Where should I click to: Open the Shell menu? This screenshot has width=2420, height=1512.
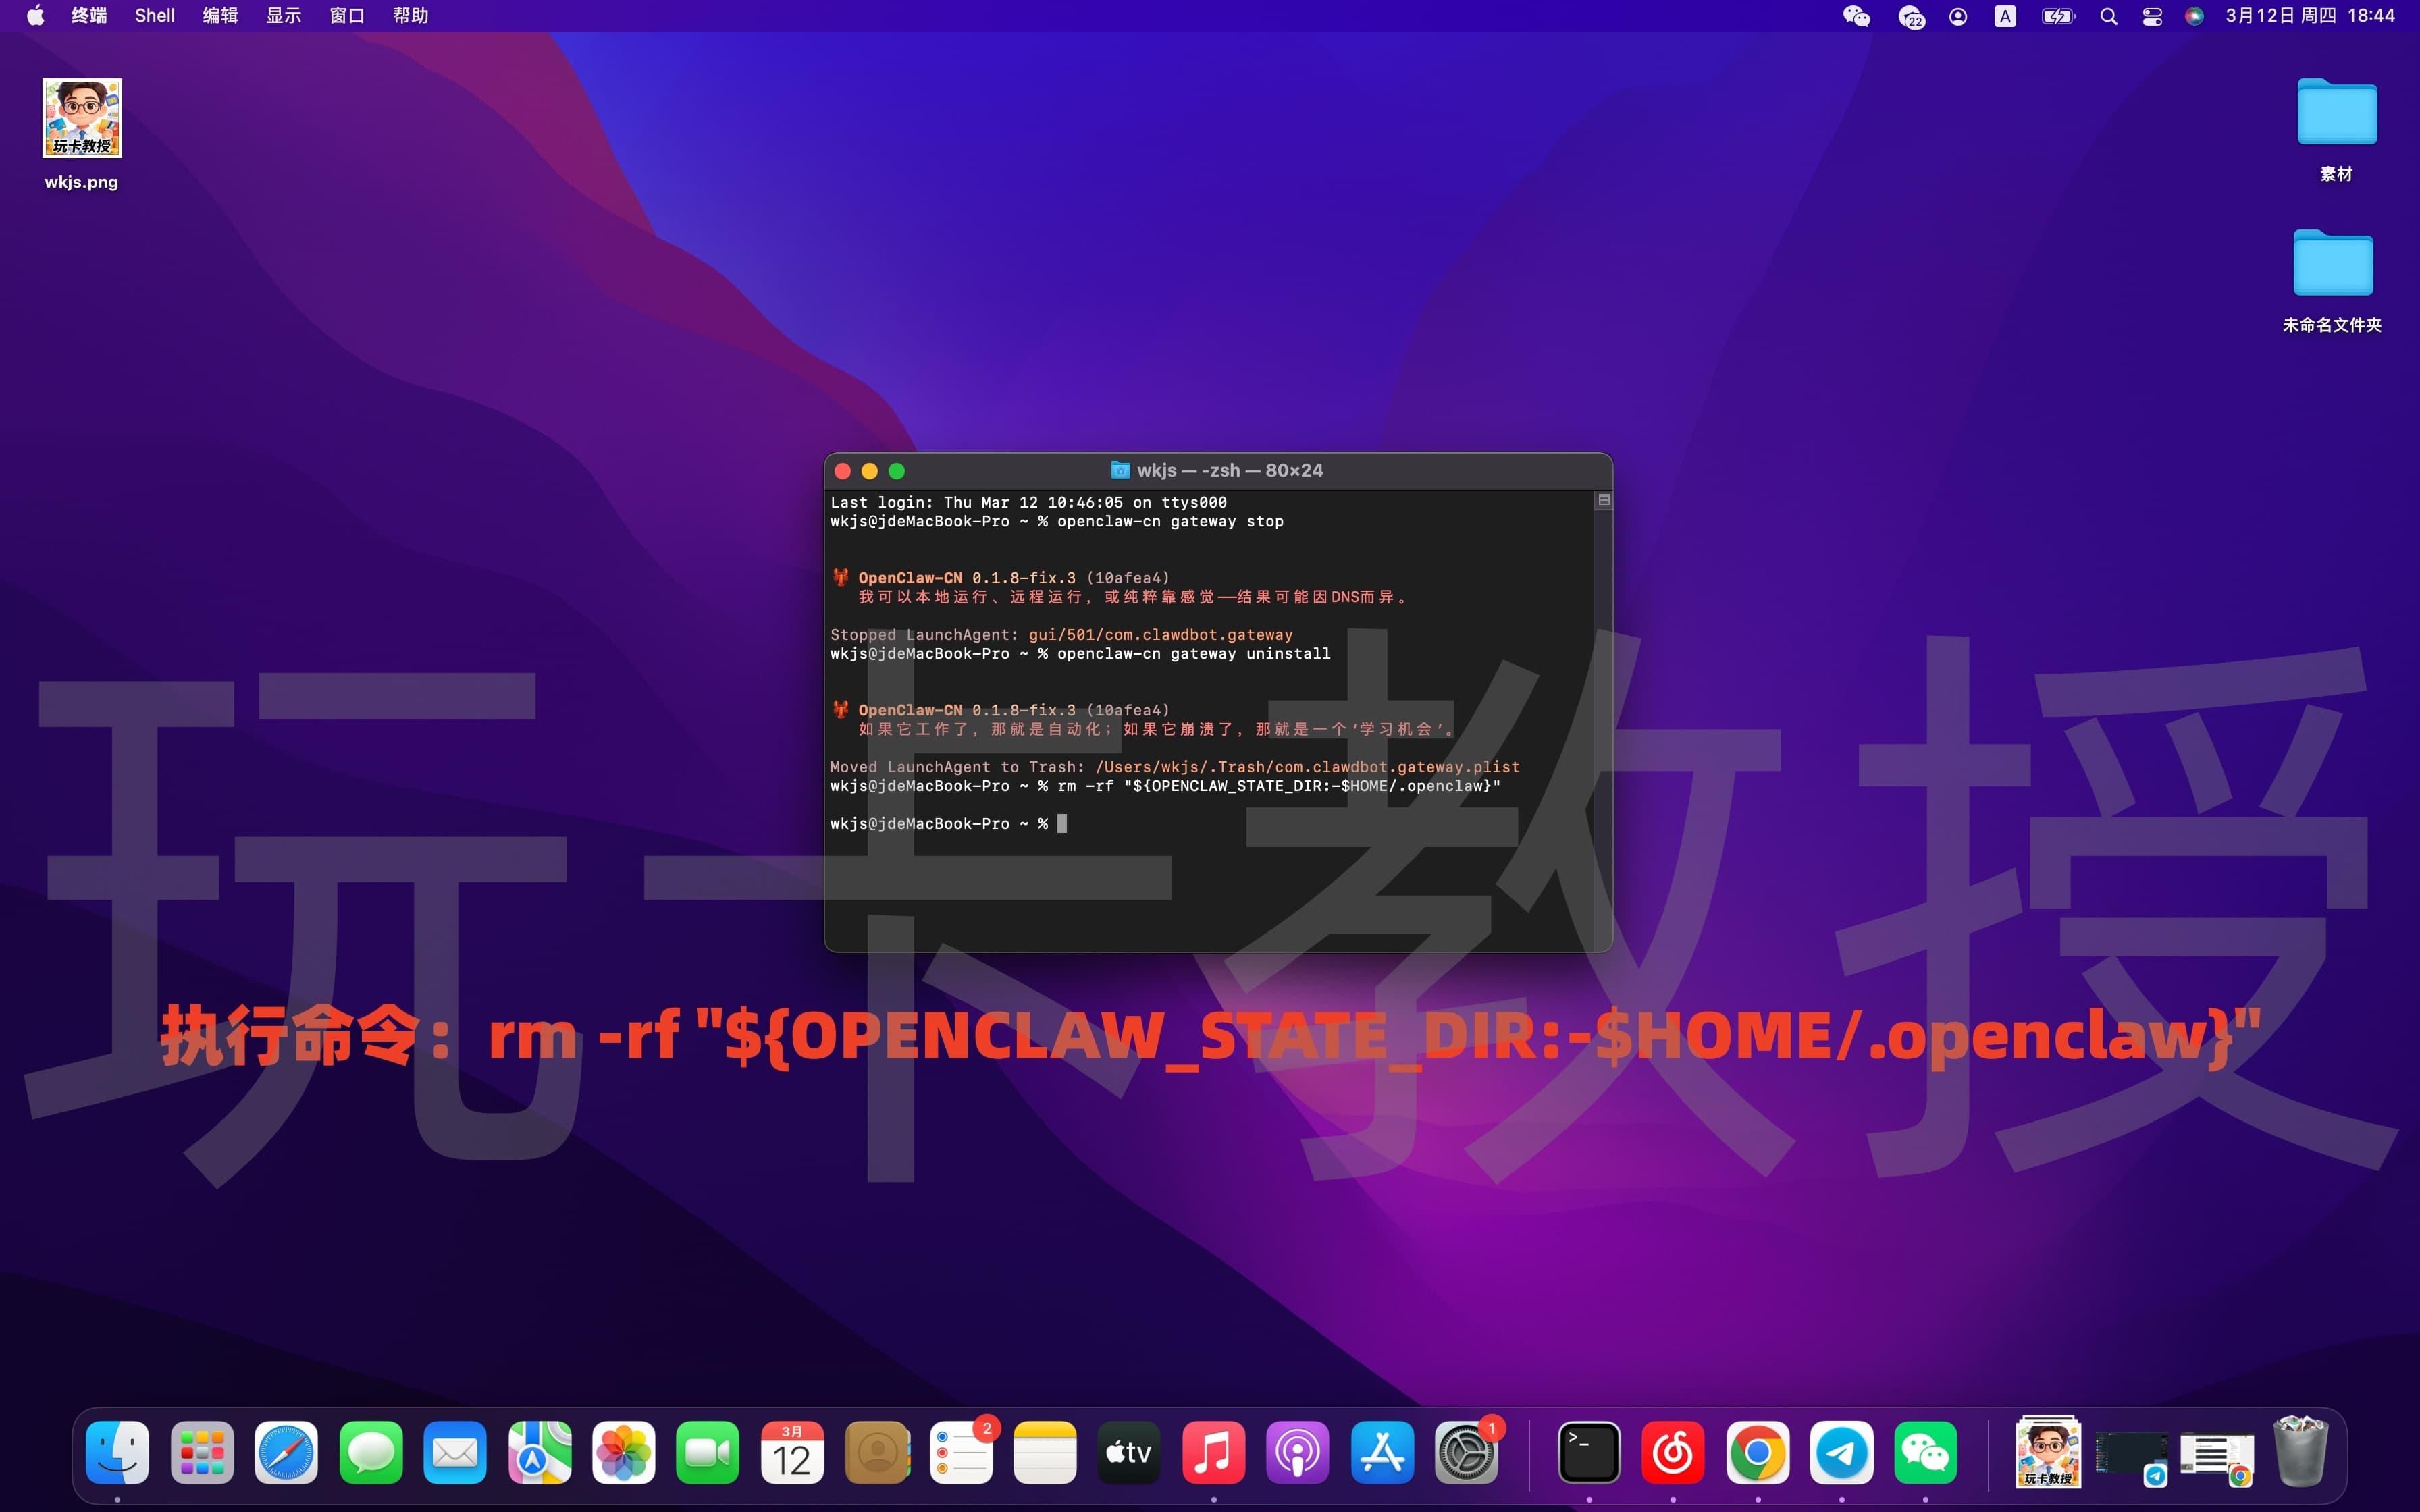click(x=154, y=15)
